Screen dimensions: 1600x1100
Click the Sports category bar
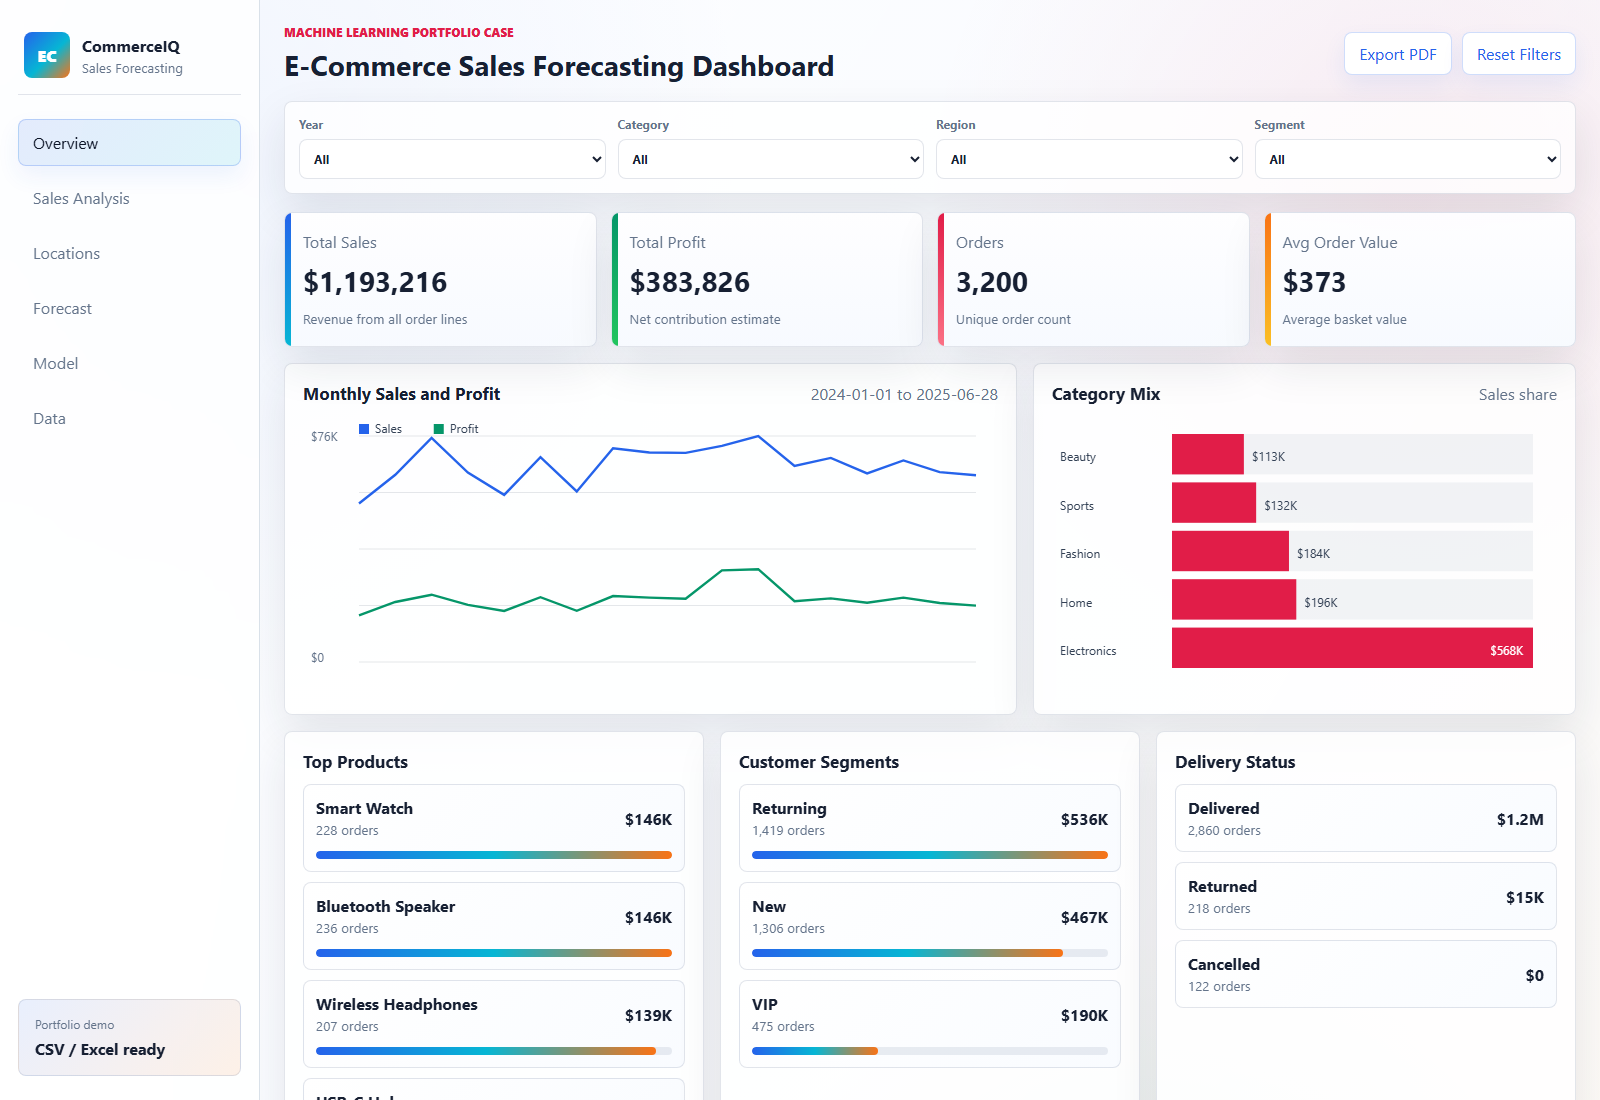coord(1214,503)
